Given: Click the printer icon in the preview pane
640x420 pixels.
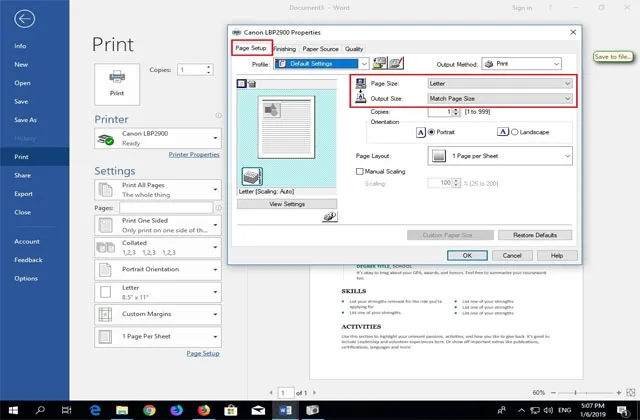Looking at the screenshot, I should click(251, 176).
